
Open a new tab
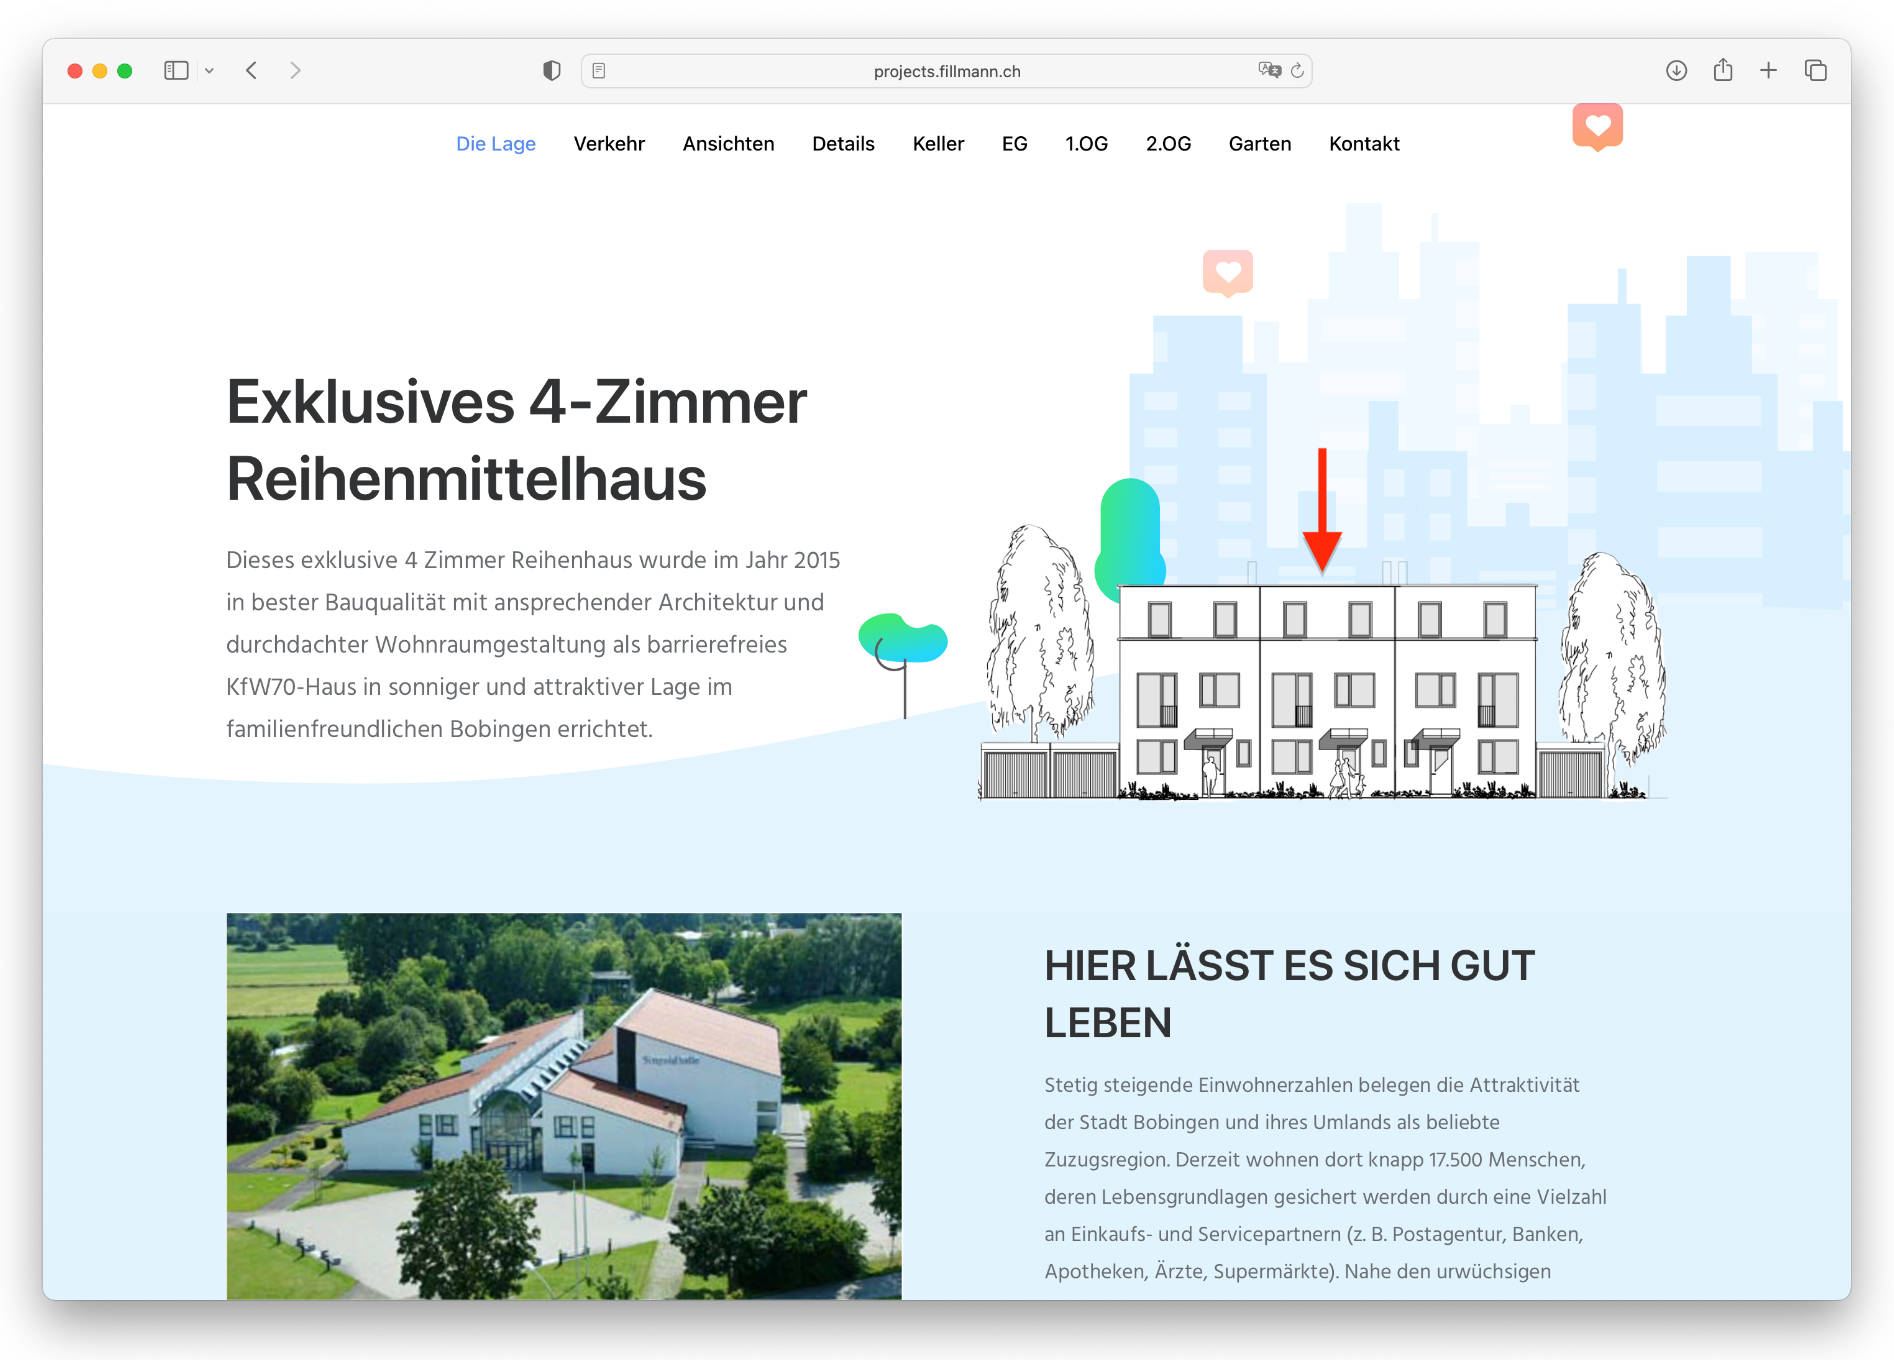[x=1768, y=70]
